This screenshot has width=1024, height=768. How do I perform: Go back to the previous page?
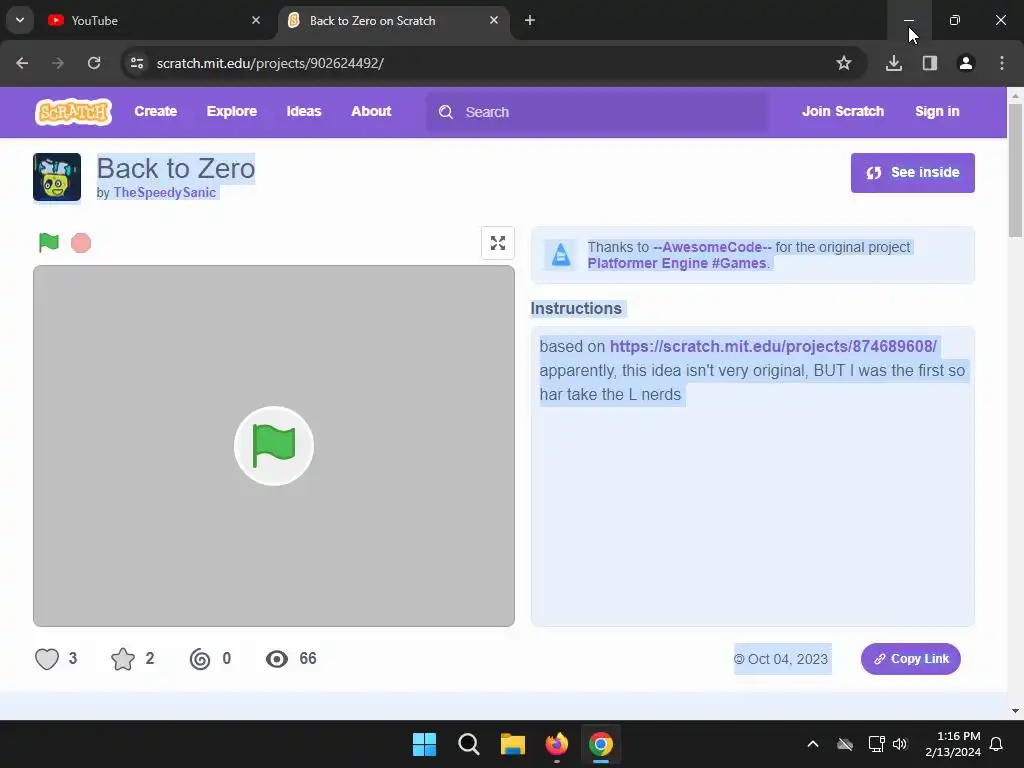click(x=22, y=63)
